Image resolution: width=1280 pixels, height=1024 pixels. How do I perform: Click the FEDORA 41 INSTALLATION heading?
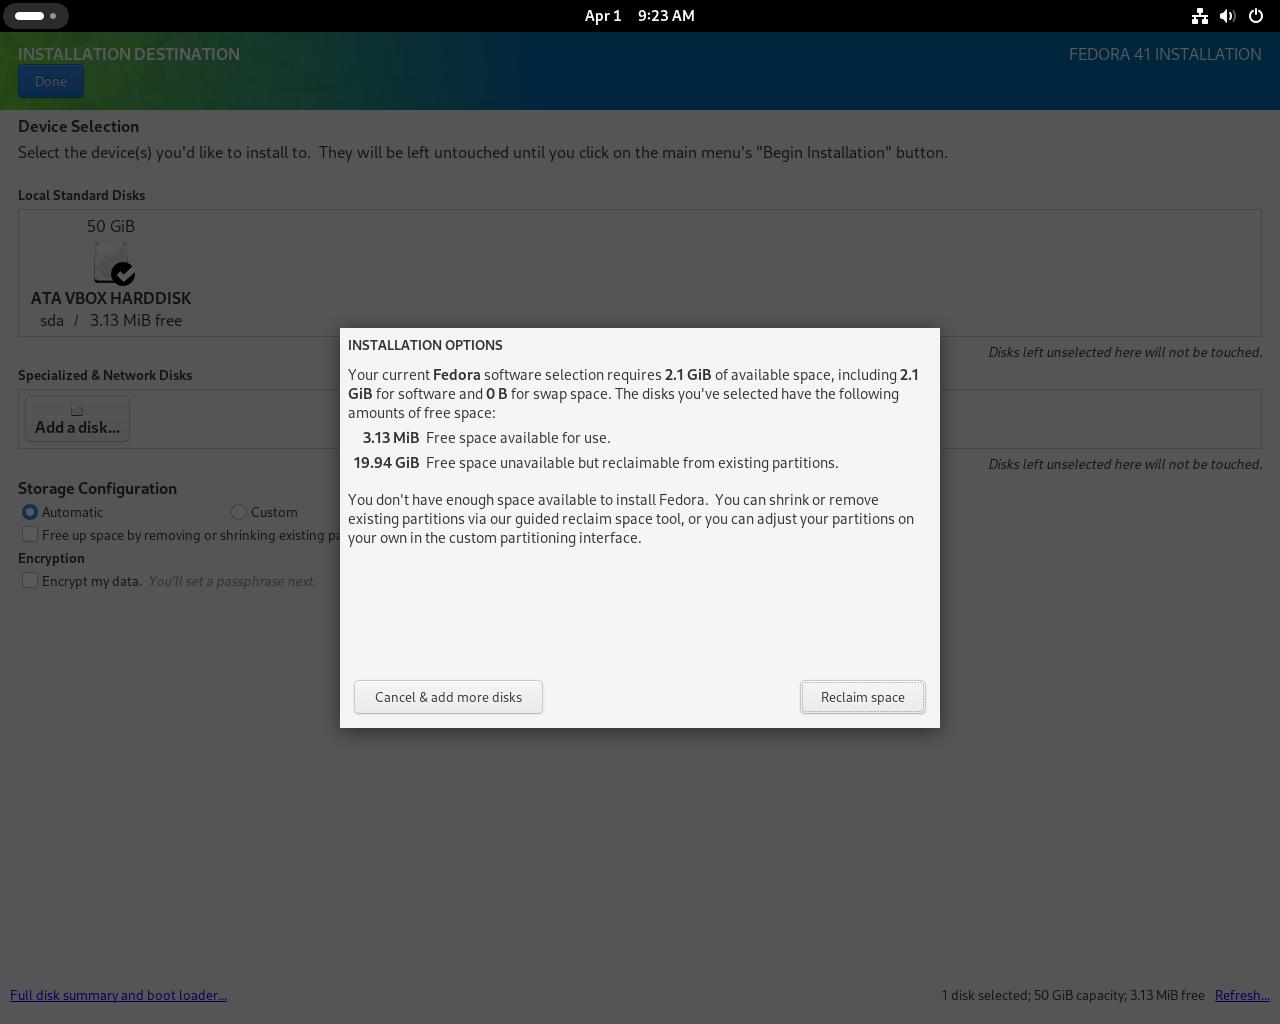1165,54
